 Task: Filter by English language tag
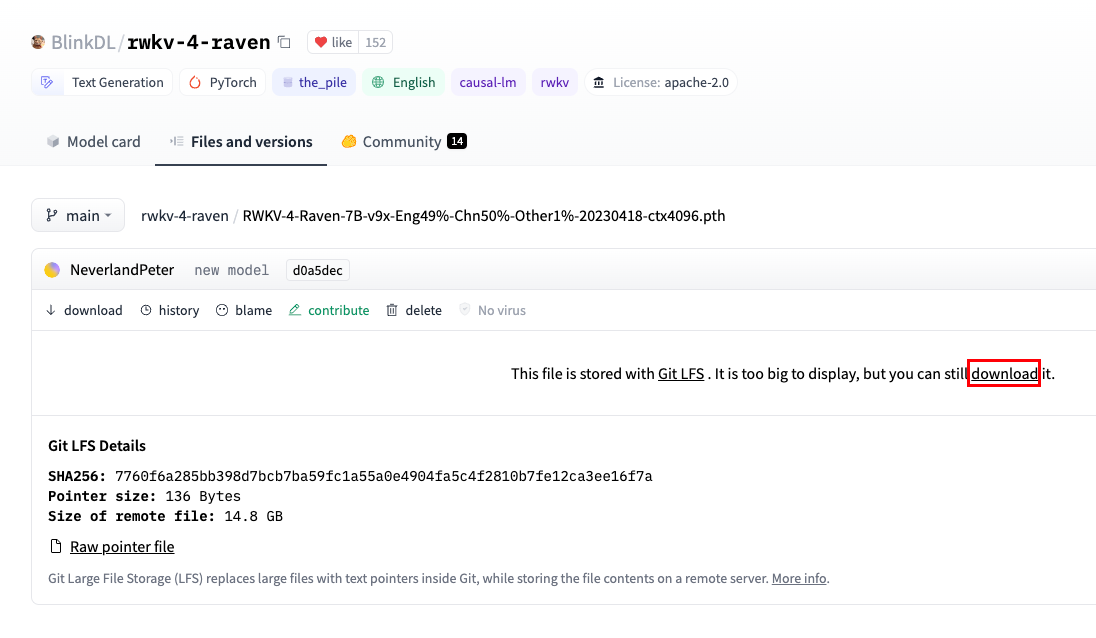pyautogui.click(x=404, y=82)
